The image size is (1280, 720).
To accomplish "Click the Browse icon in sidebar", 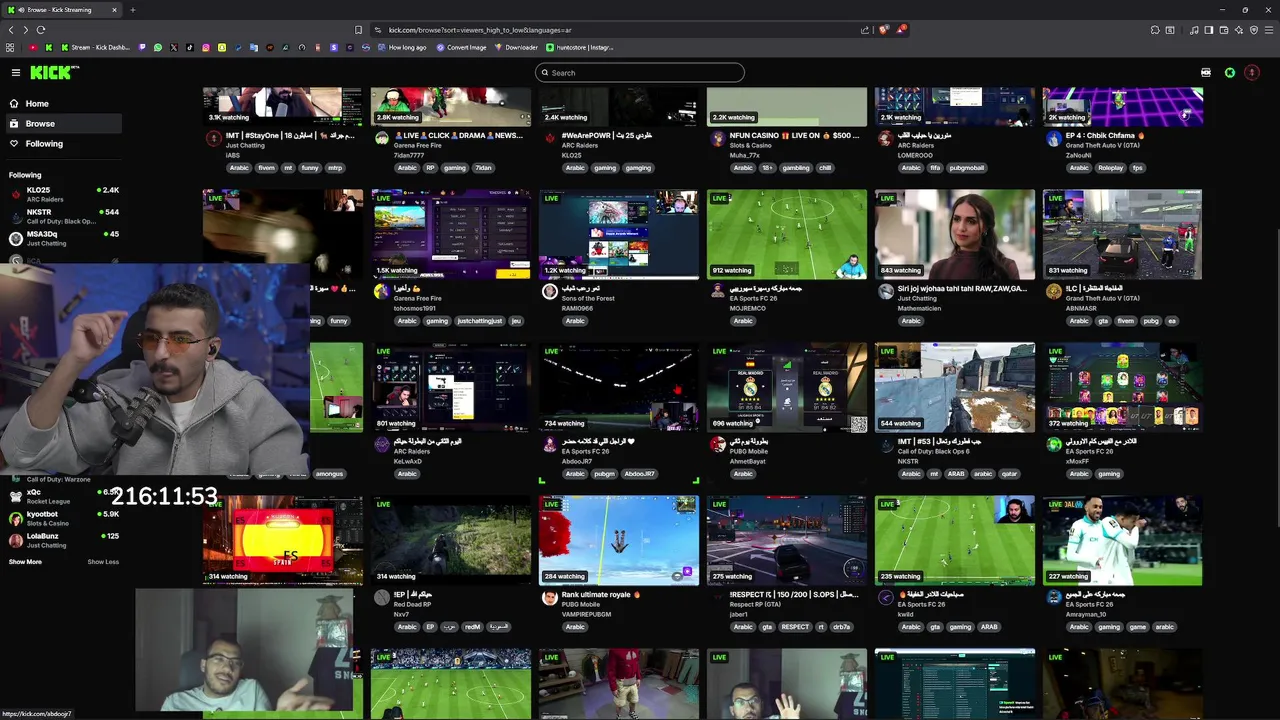I will pyautogui.click(x=14, y=124).
